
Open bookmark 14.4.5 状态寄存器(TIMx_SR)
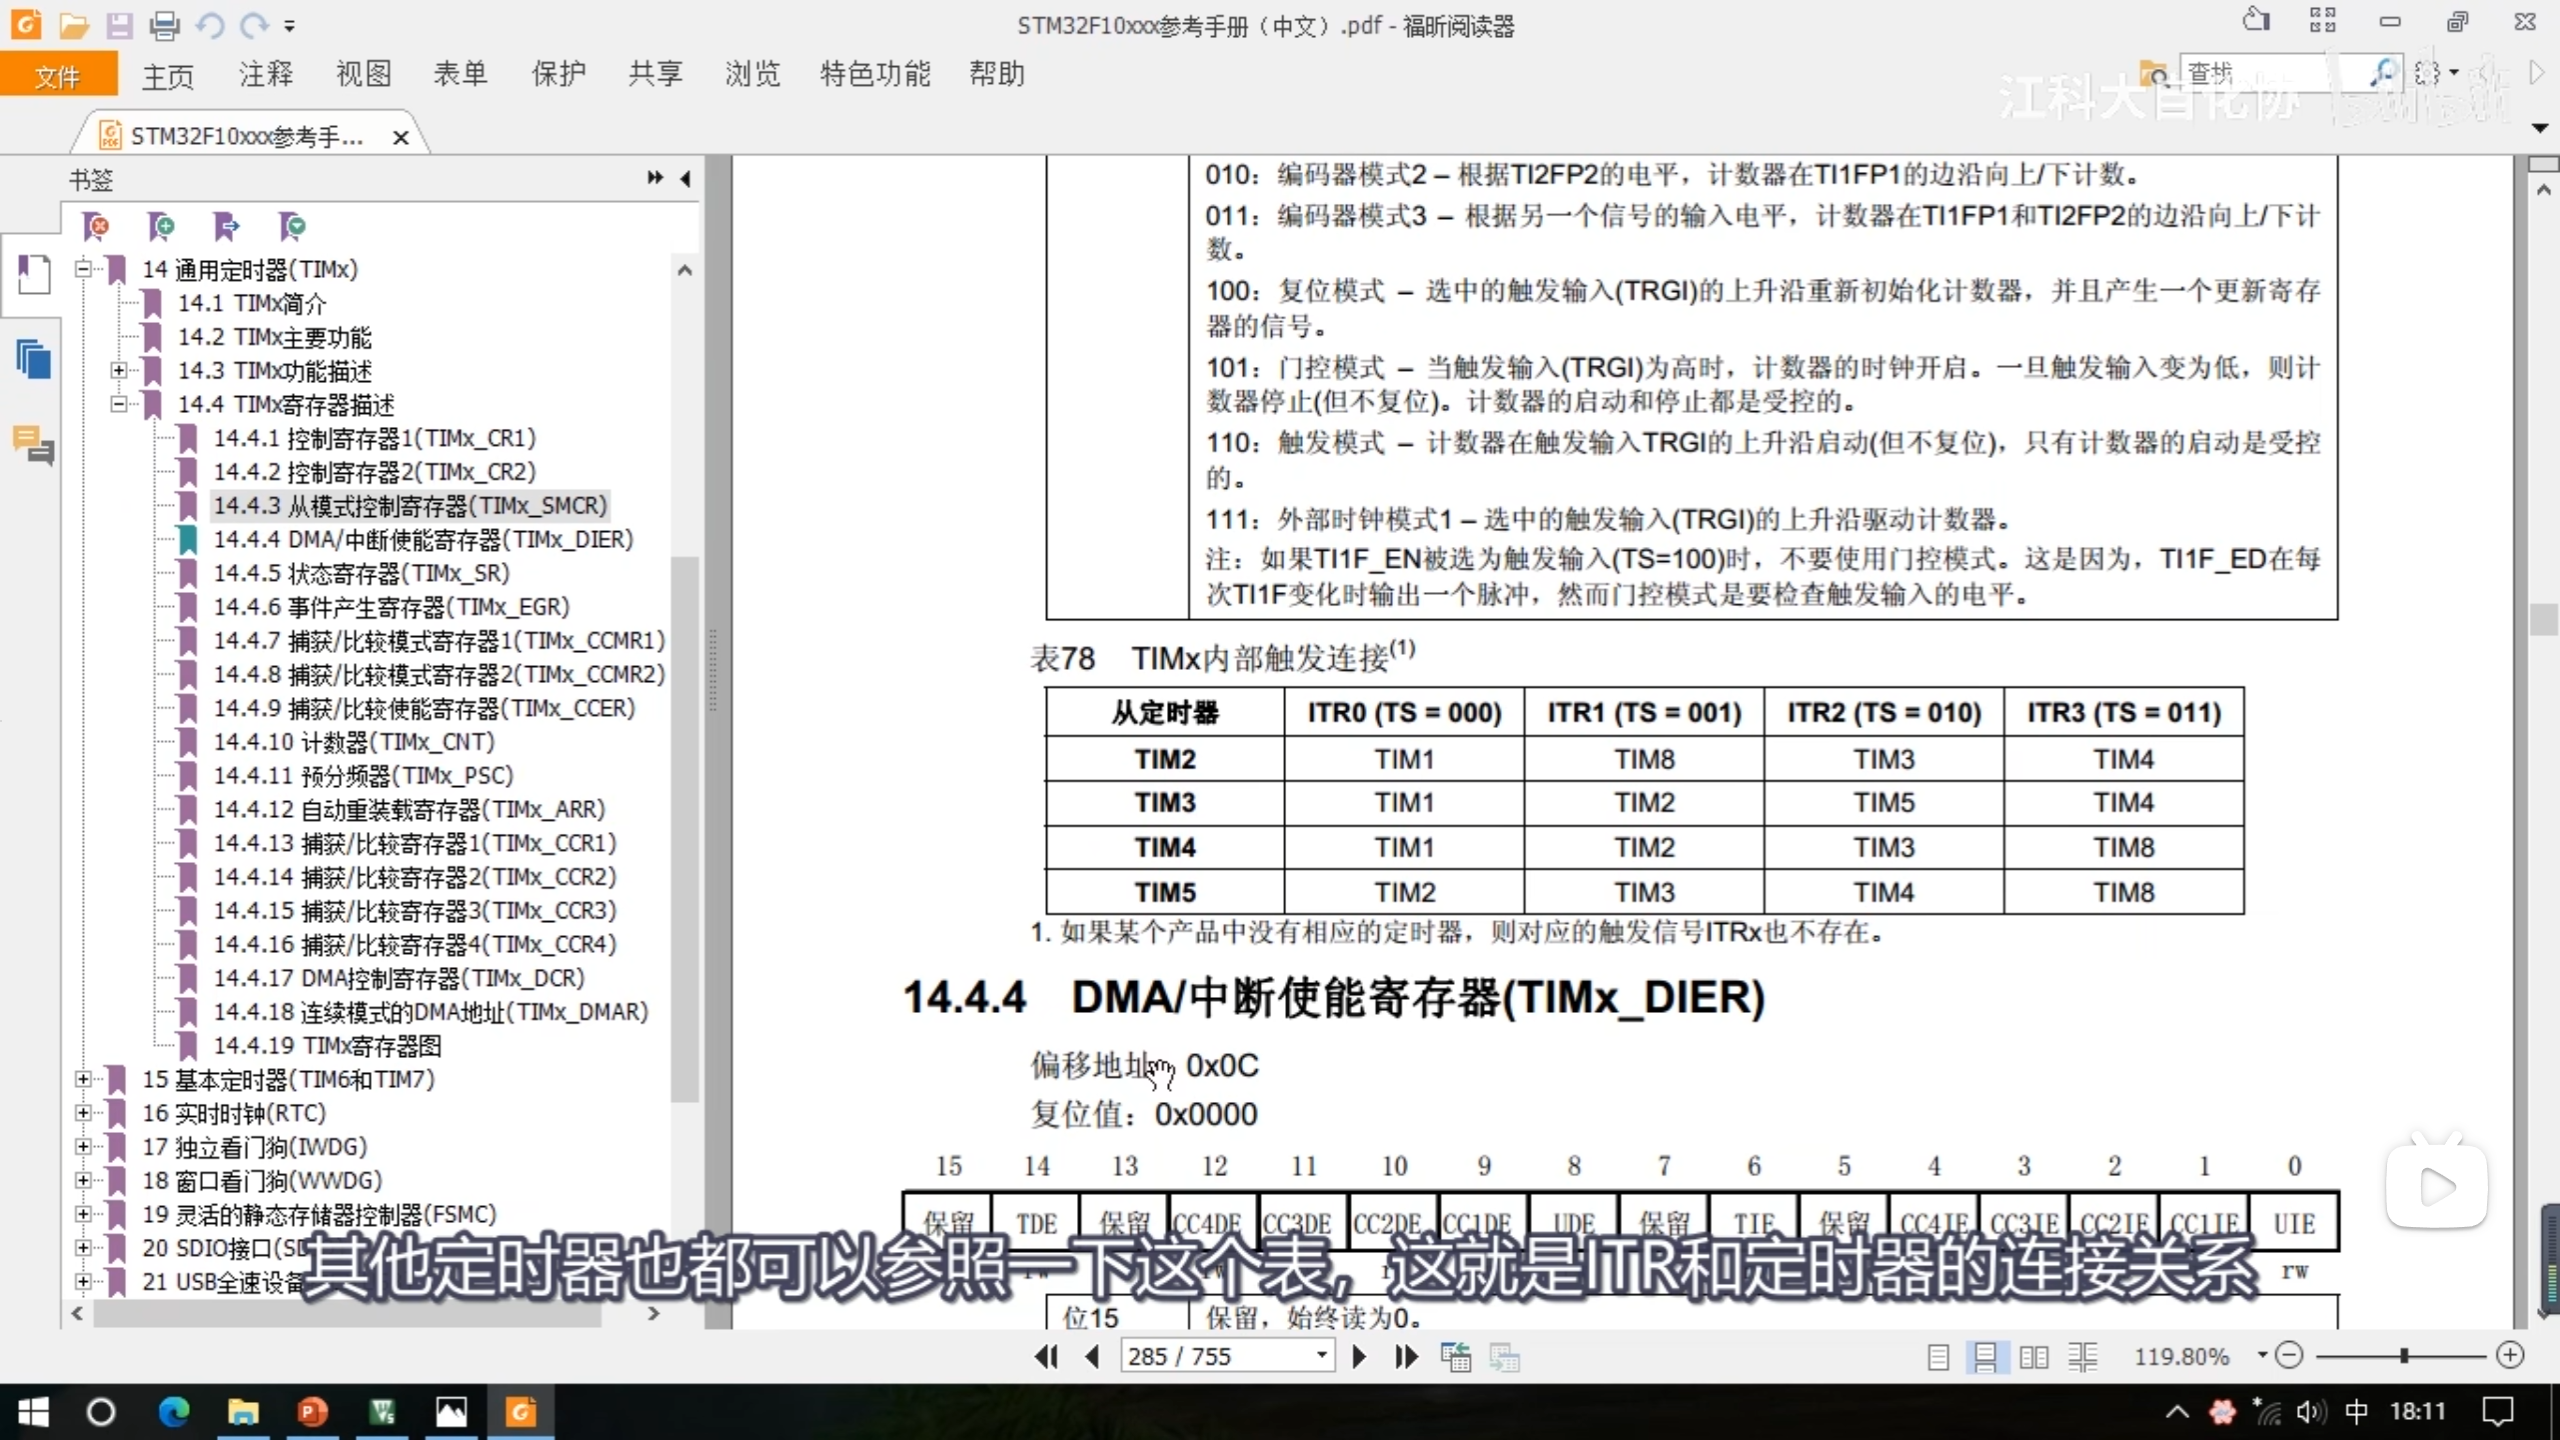coord(361,573)
